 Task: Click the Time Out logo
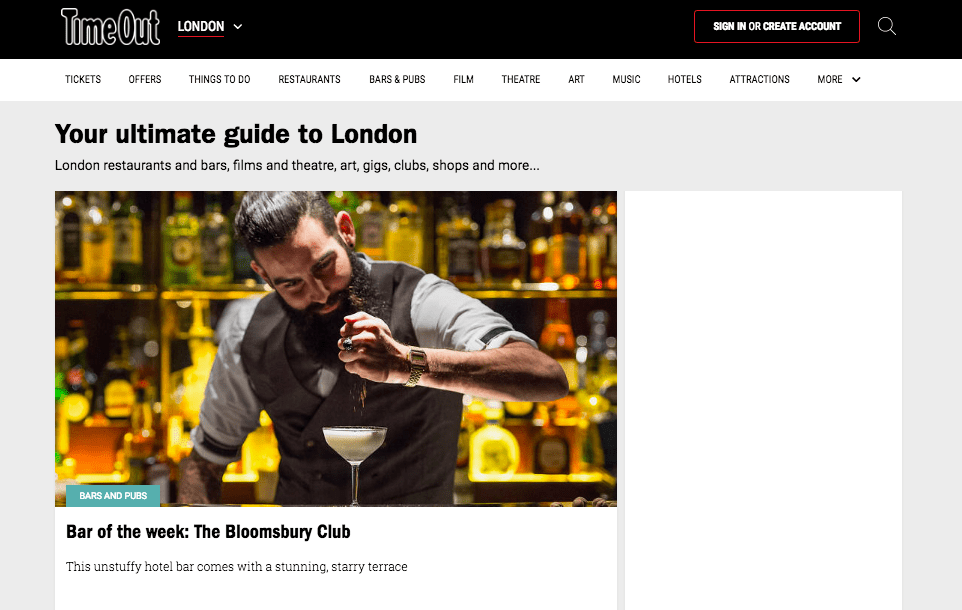[x=110, y=27]
